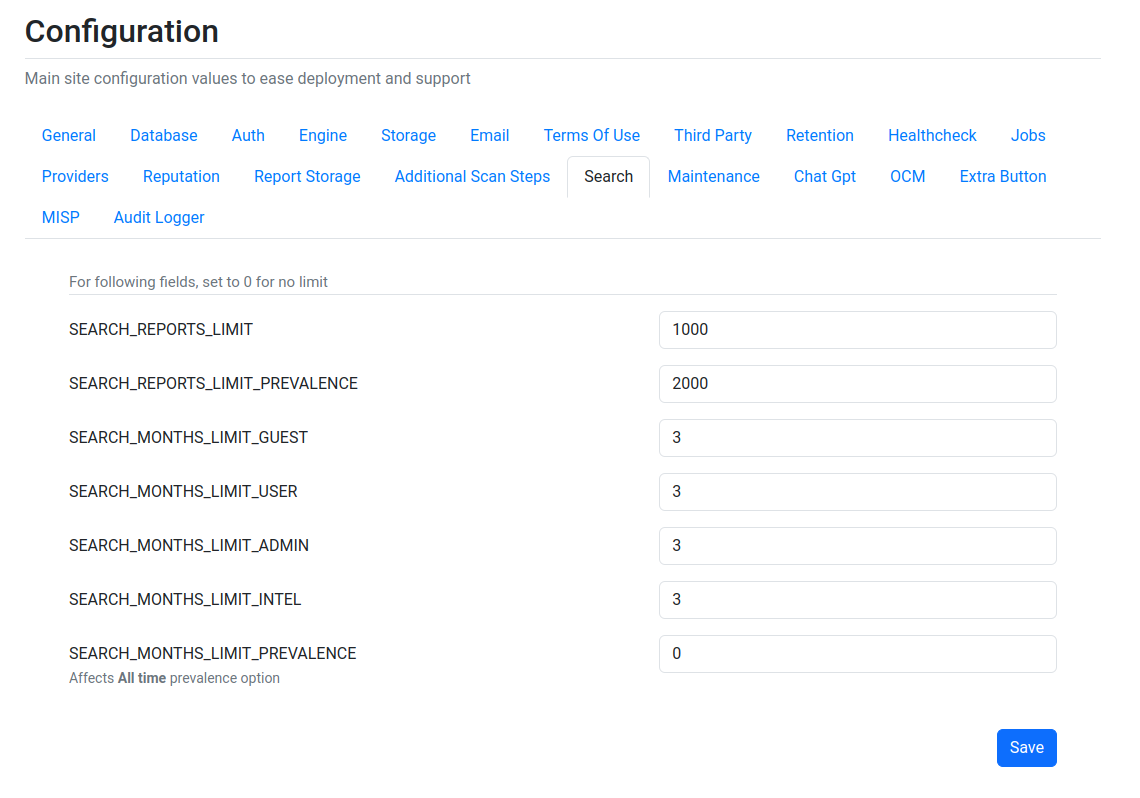This screenshot has height=798, width=1140.
Task: Click the SEARCH_MONTHS_LIMIT_ADMIN label
Action: 189,546
